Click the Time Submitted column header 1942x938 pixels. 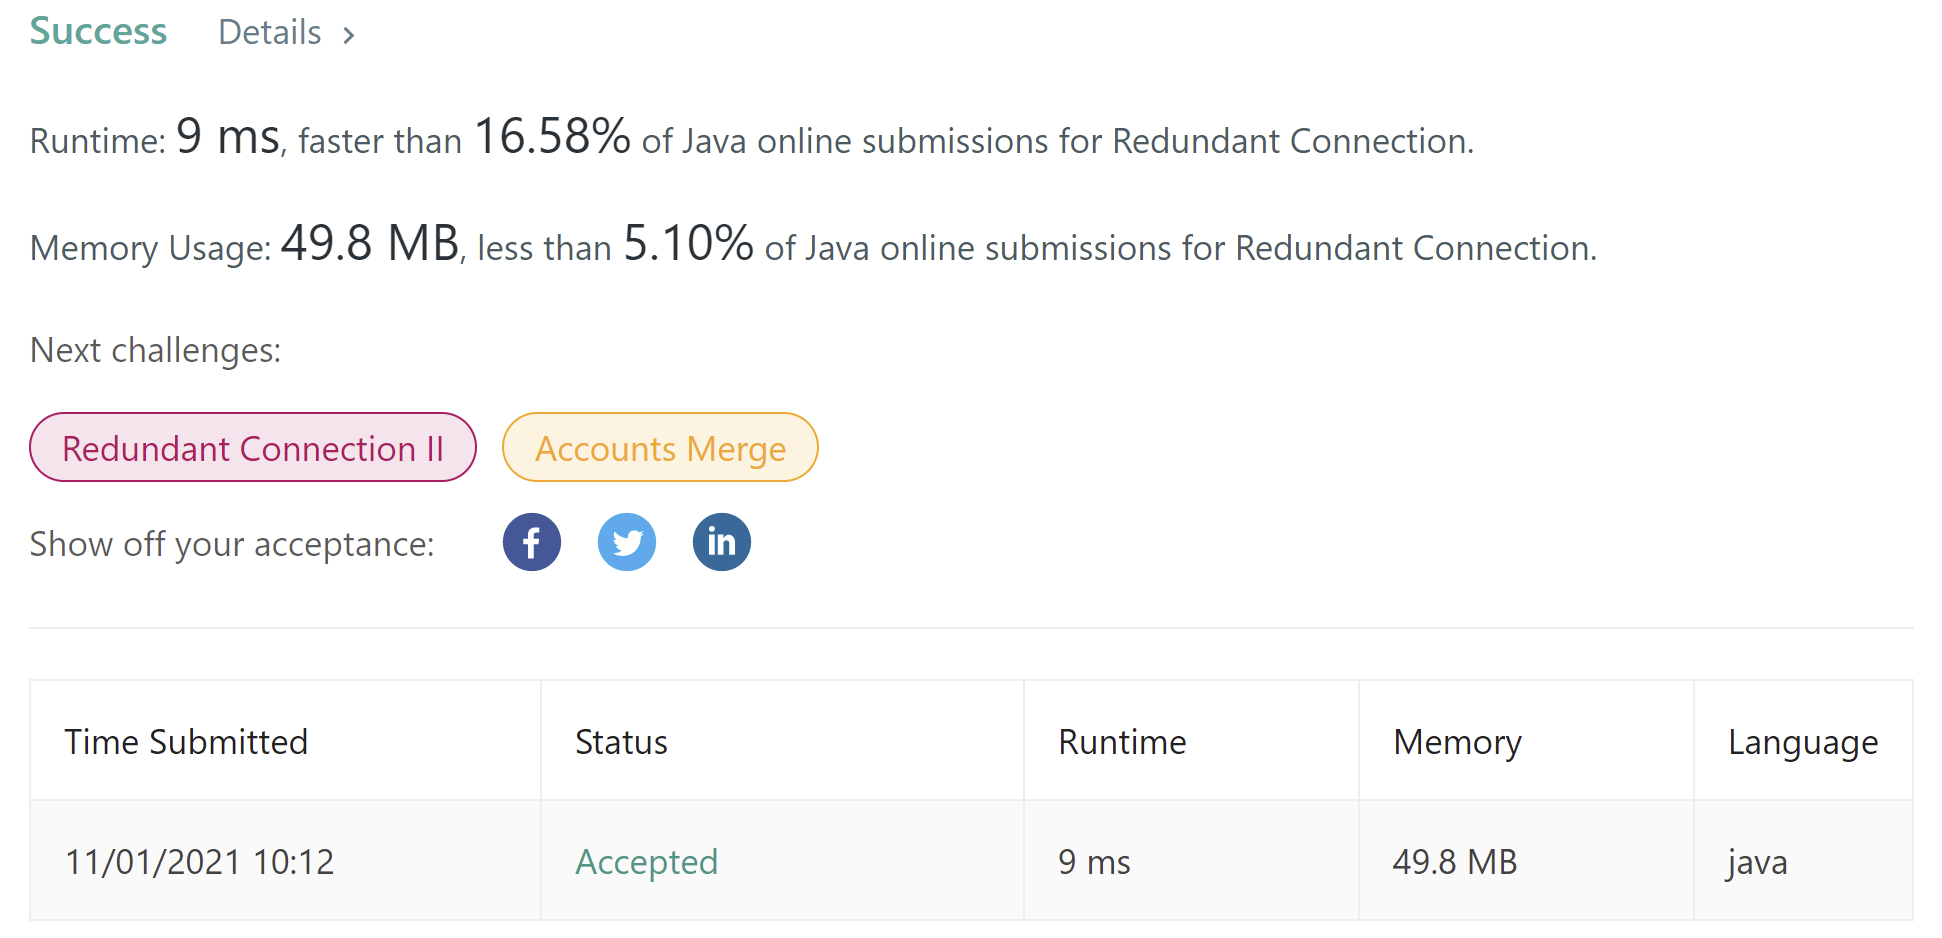coord(186,742)
